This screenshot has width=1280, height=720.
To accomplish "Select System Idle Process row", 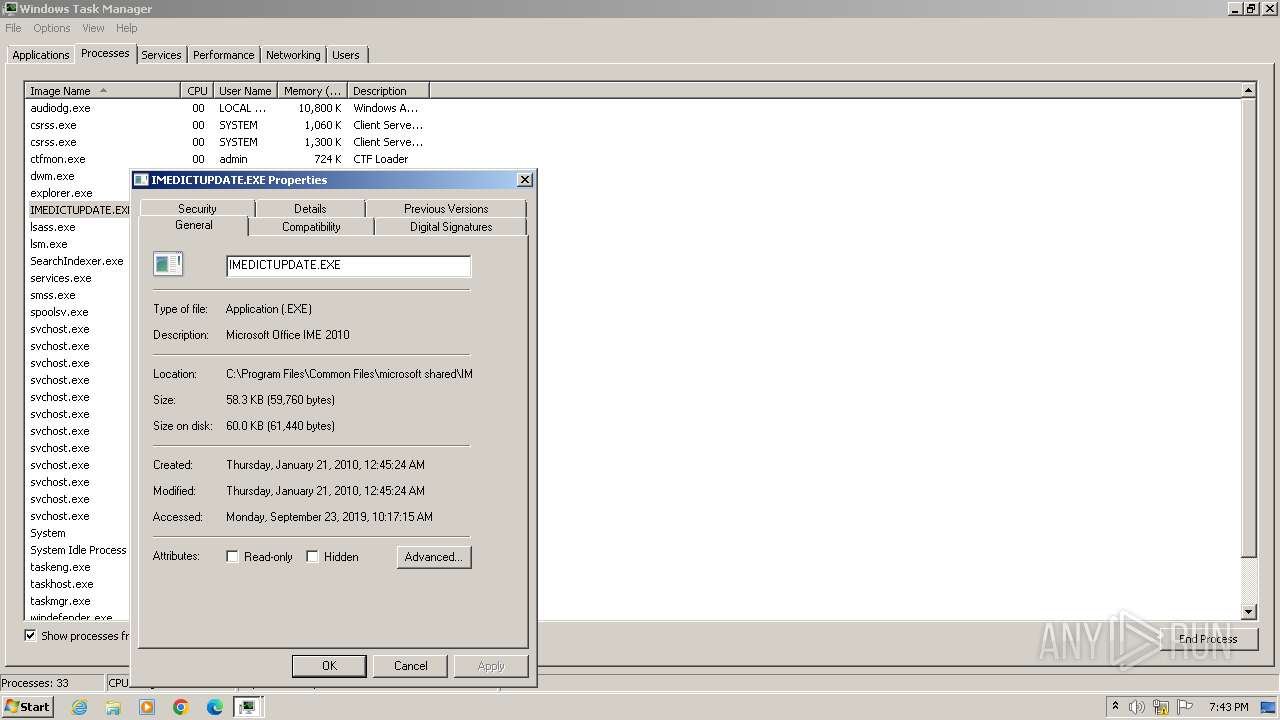I will click(x=78, y=550).
